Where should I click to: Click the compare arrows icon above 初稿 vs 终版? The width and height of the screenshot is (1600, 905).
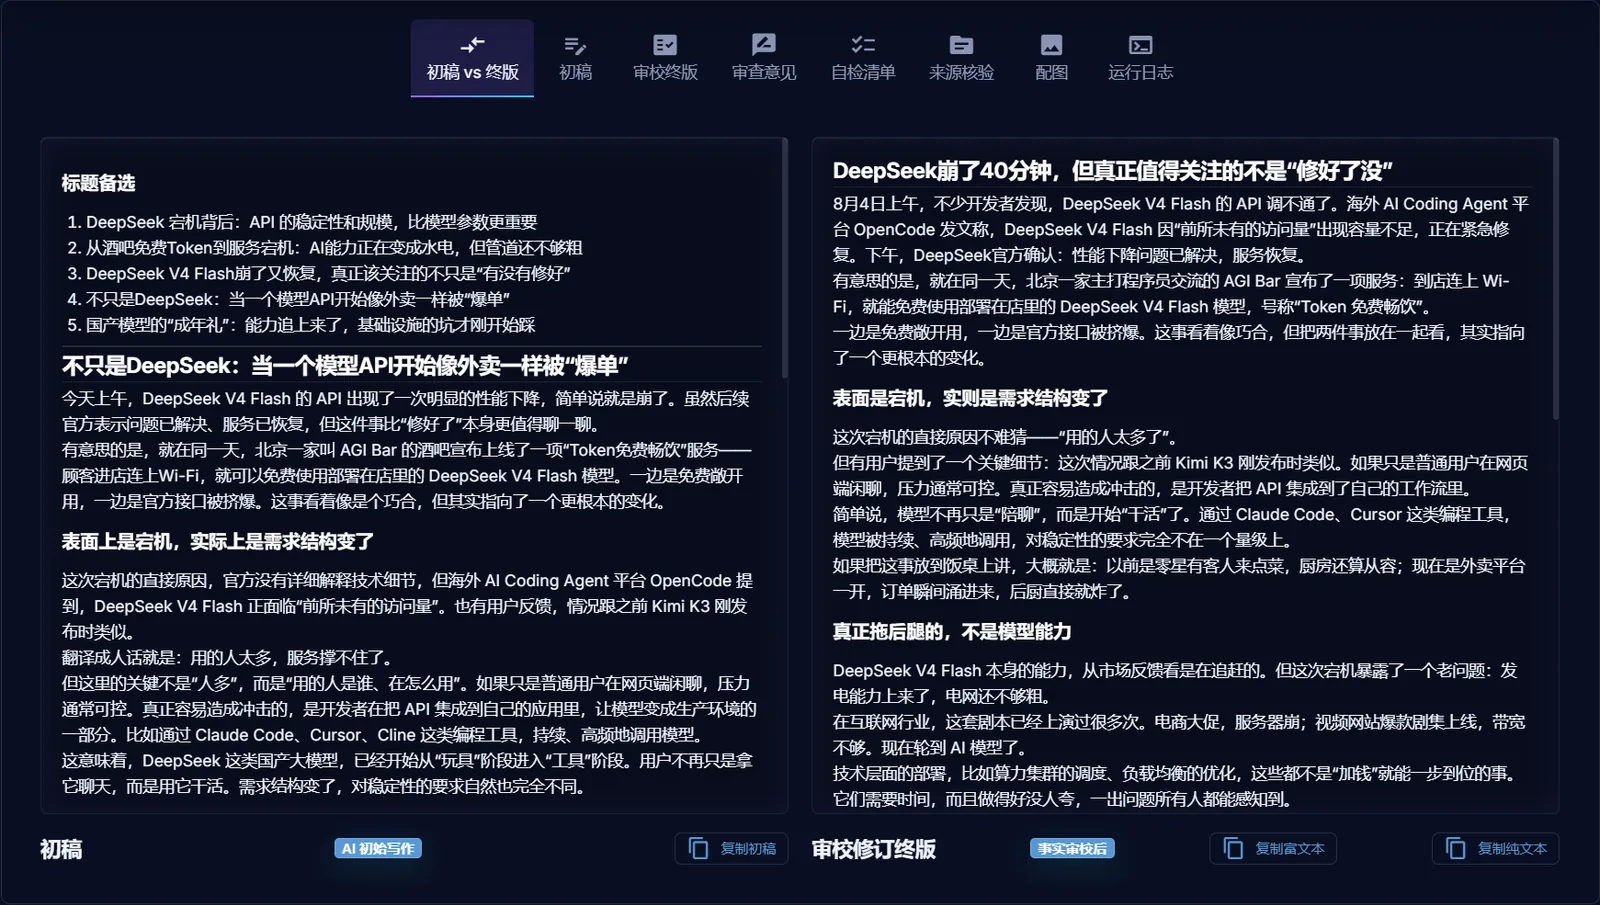coord(472,45)
